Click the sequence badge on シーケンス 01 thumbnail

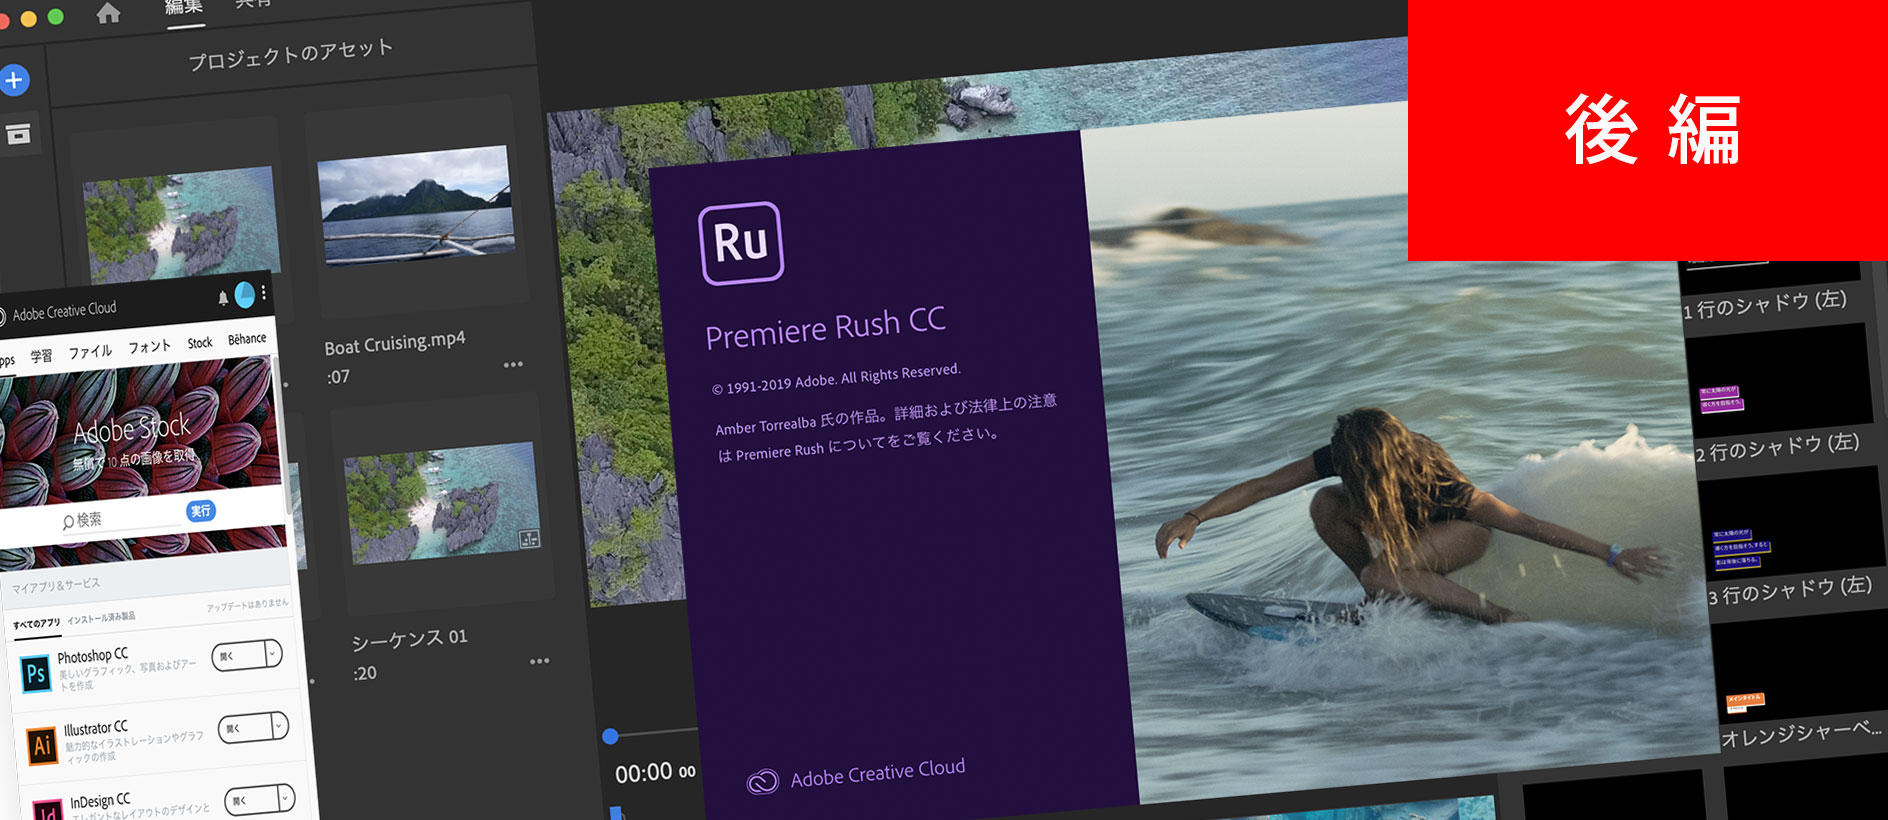coord(529,539)
